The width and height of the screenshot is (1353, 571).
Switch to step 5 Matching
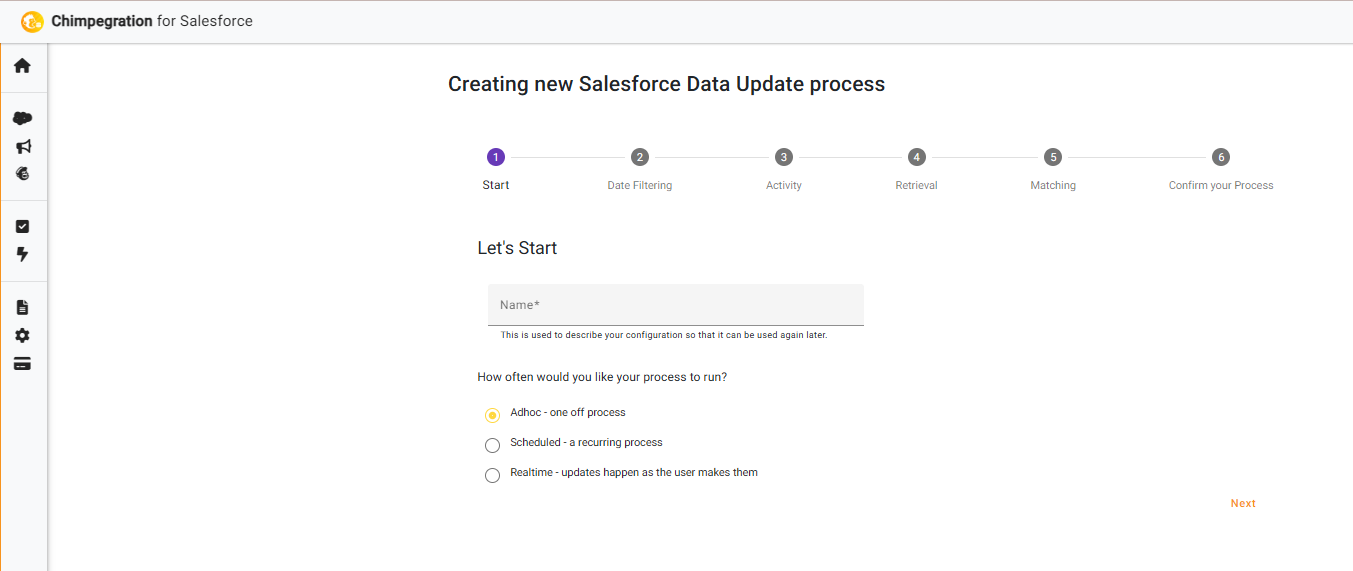point(1053,158)
